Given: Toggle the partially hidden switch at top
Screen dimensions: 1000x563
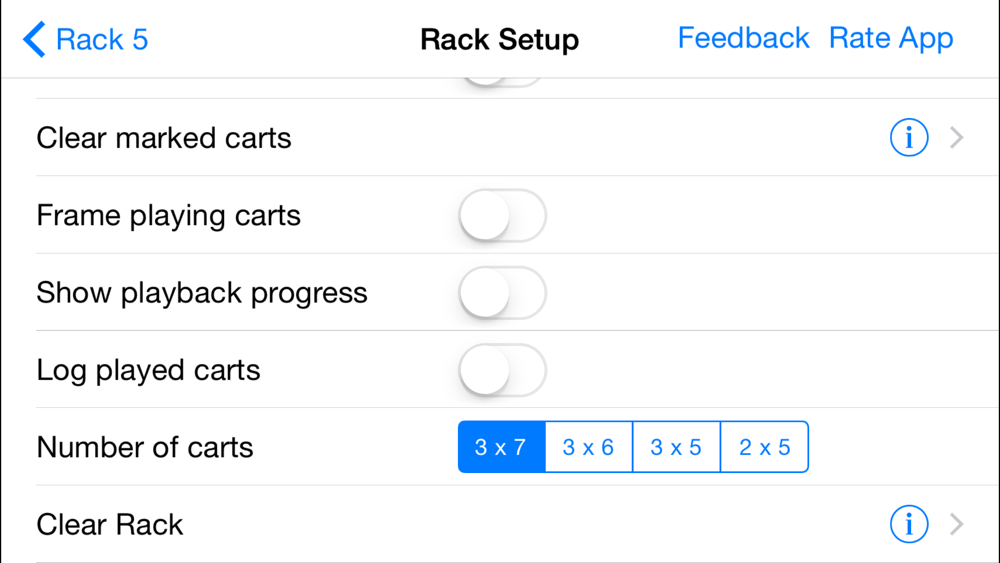Looking at the screenshot, I should [502, 82].
